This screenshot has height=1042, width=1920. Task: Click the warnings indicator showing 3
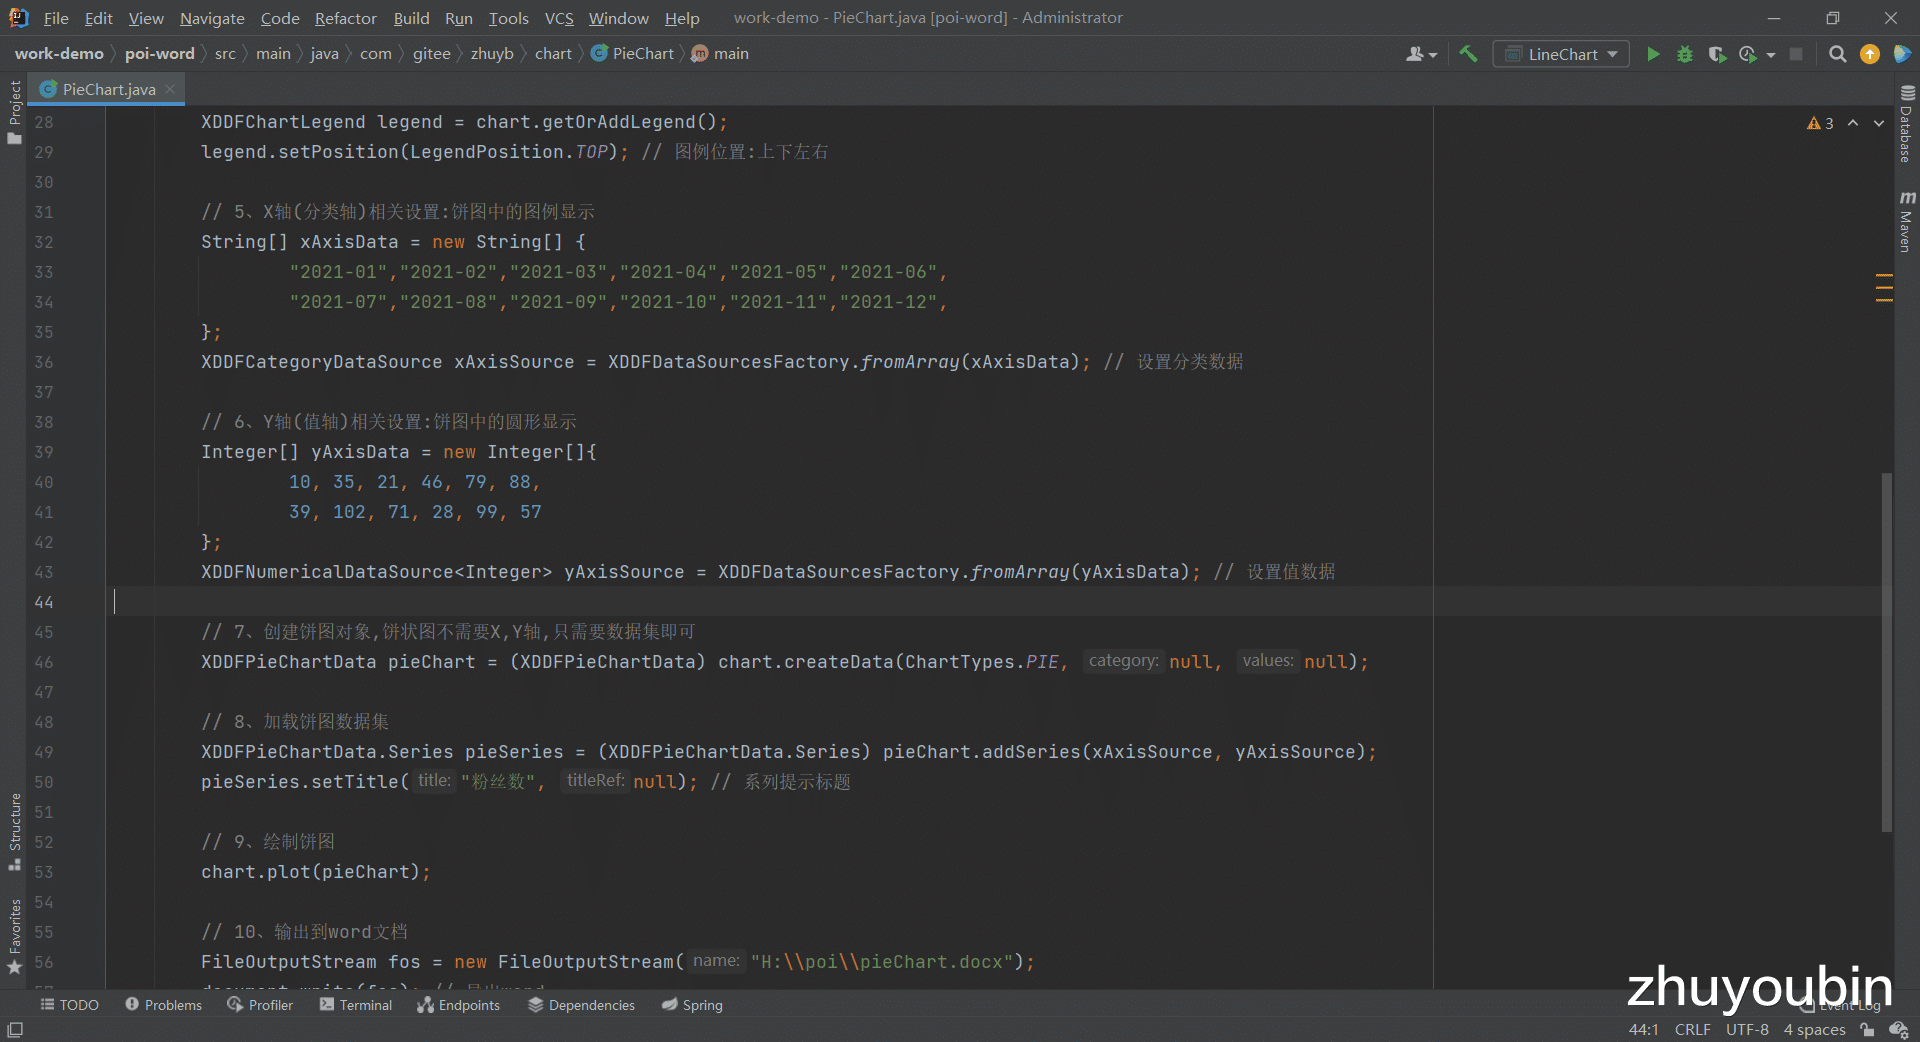point(1820,123)
